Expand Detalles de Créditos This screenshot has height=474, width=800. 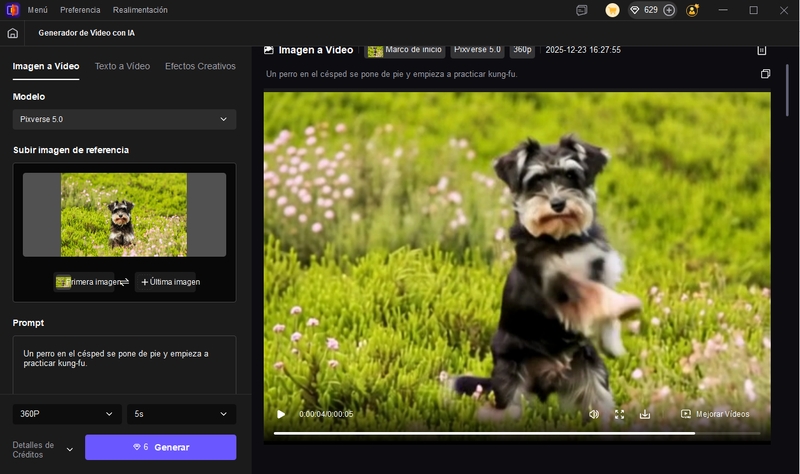pos(43,450)
